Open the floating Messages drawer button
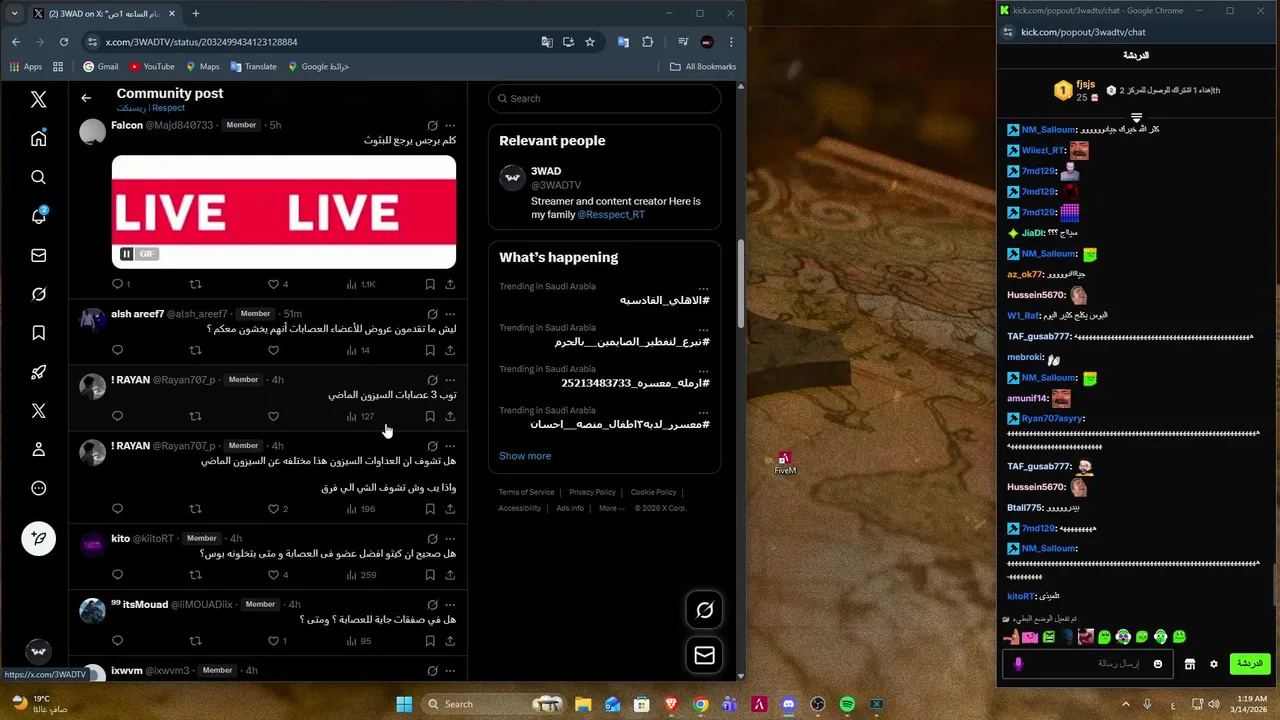 click(704, 655)
